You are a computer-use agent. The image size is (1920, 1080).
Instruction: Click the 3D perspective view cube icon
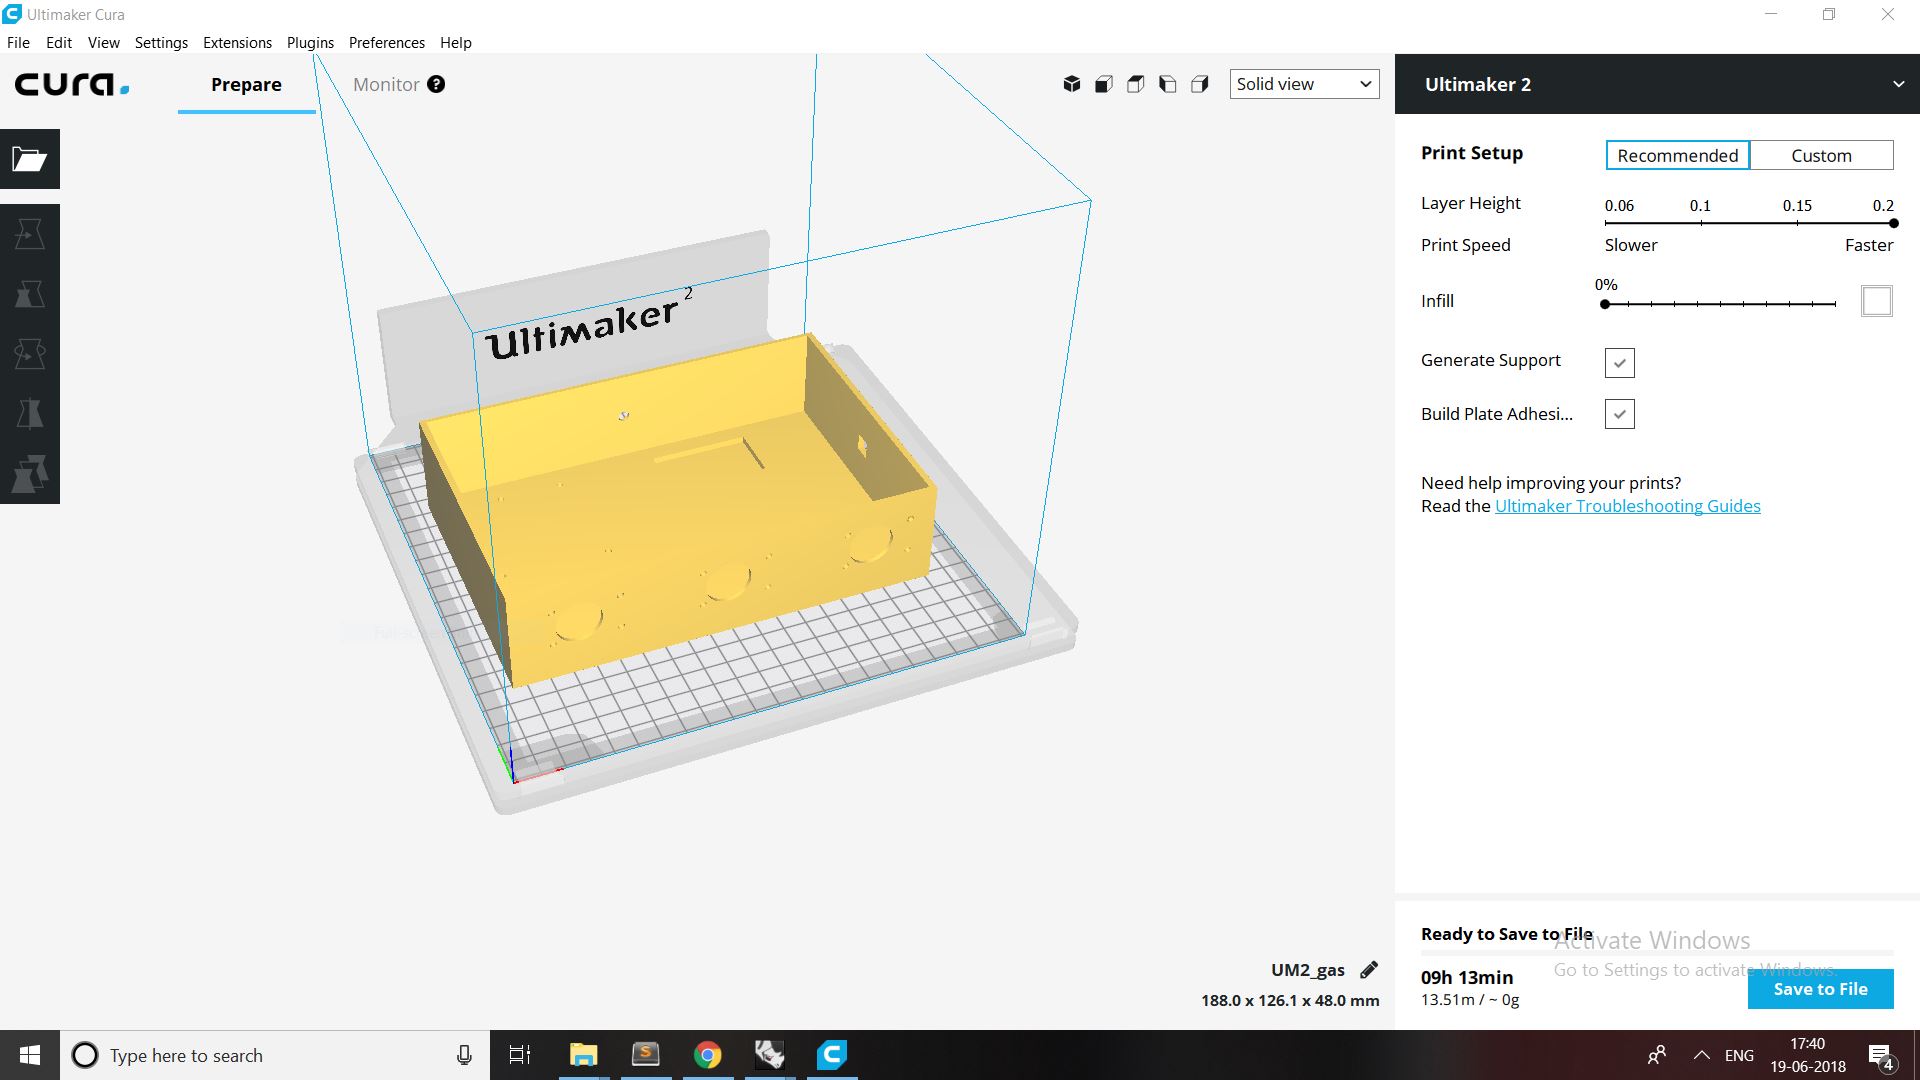1072,84
